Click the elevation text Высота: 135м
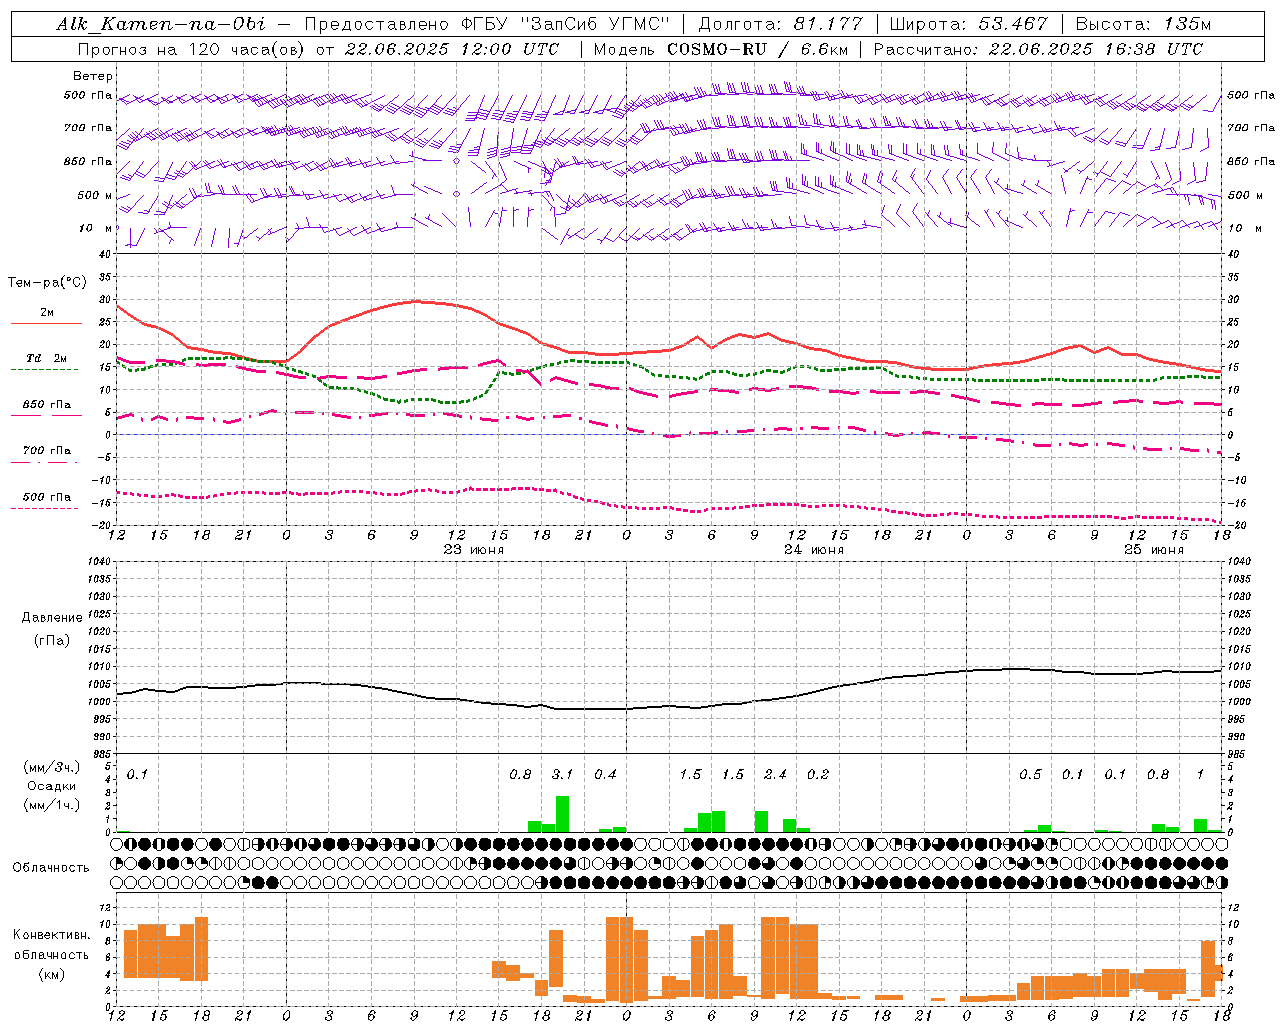 [x=1144, y=24]
